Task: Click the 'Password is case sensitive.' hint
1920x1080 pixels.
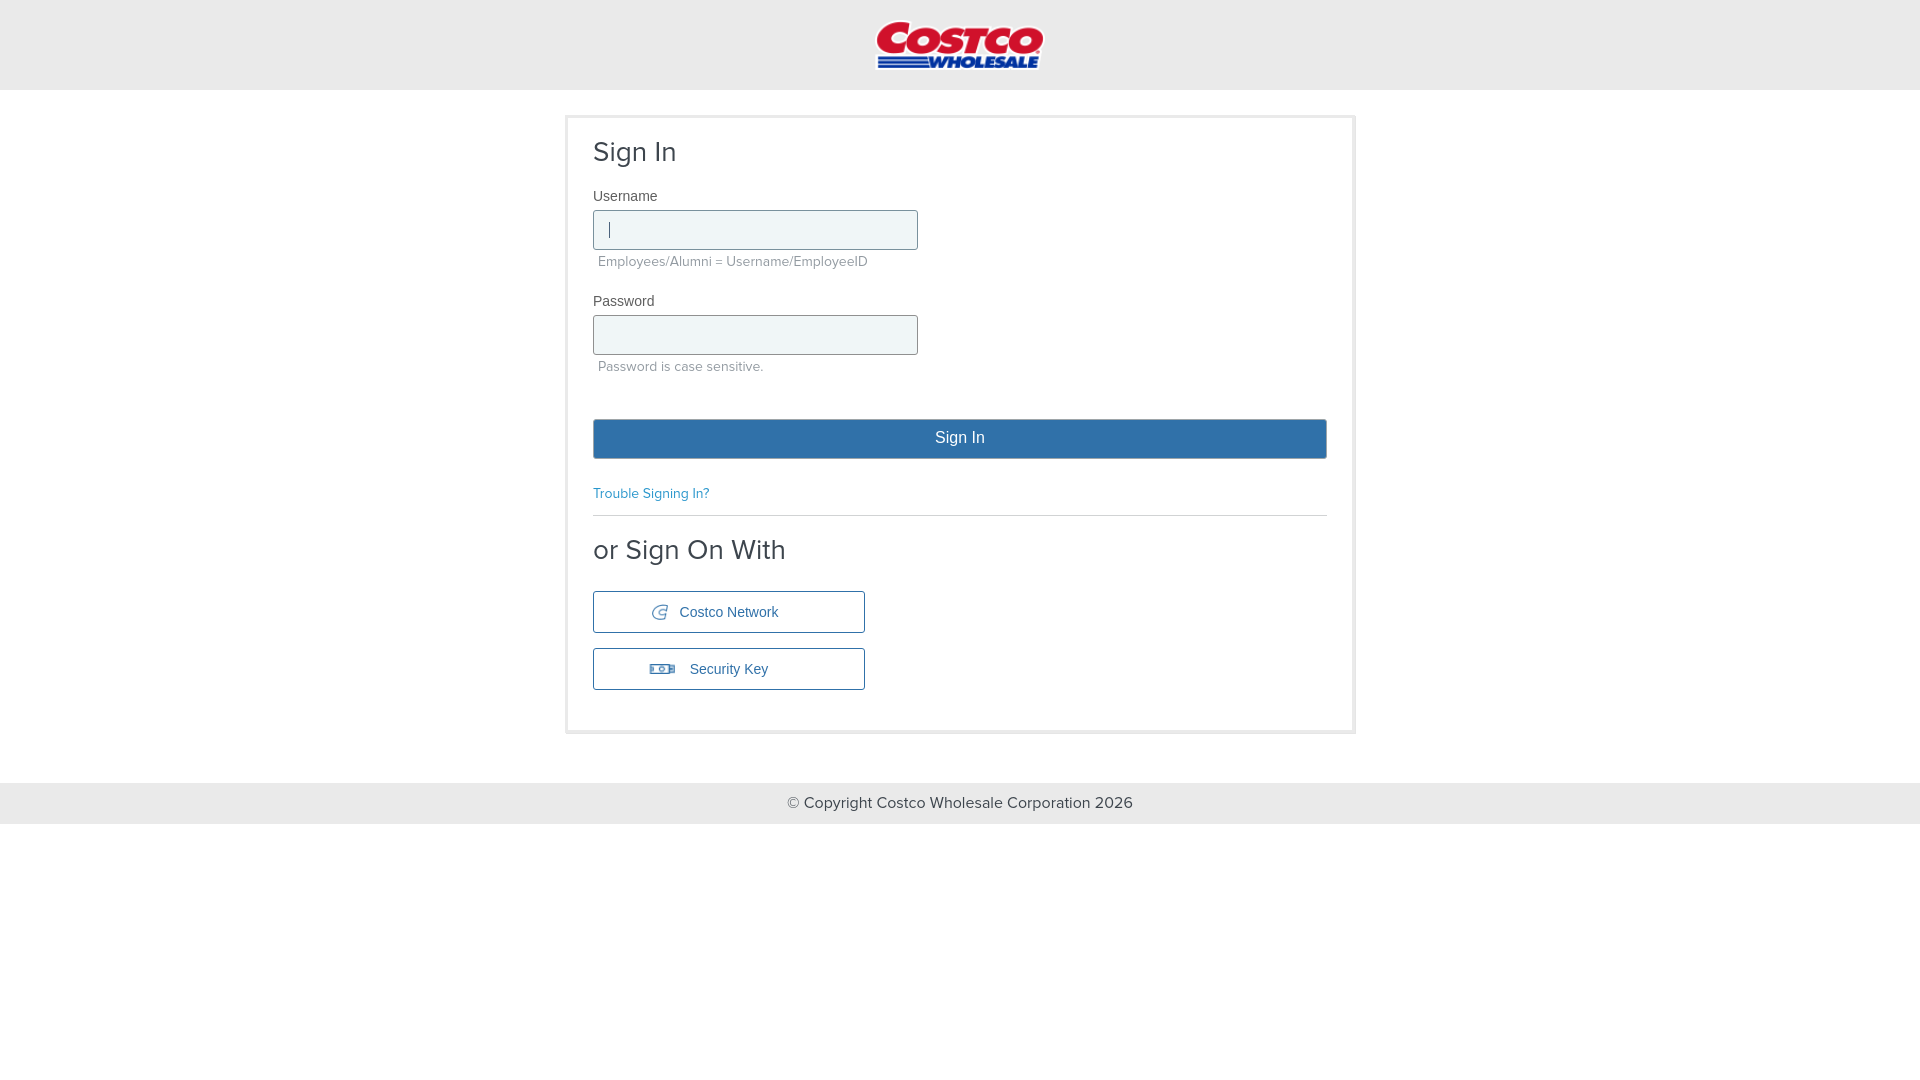Action: 680,367
